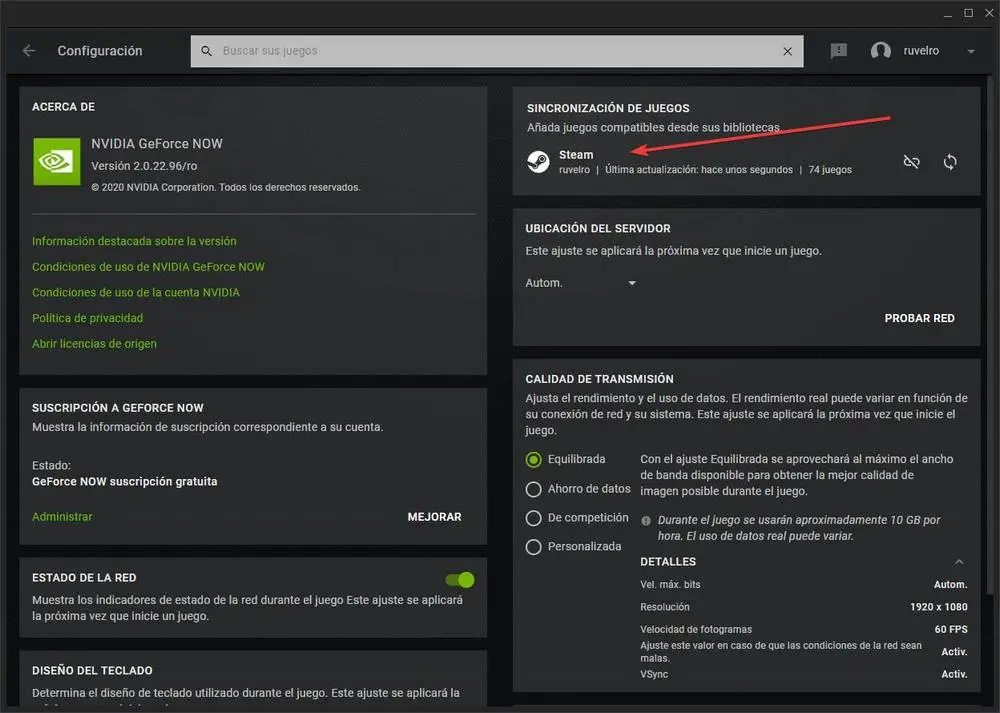Click the NVIDIA GeForce NOW logo

57,161
